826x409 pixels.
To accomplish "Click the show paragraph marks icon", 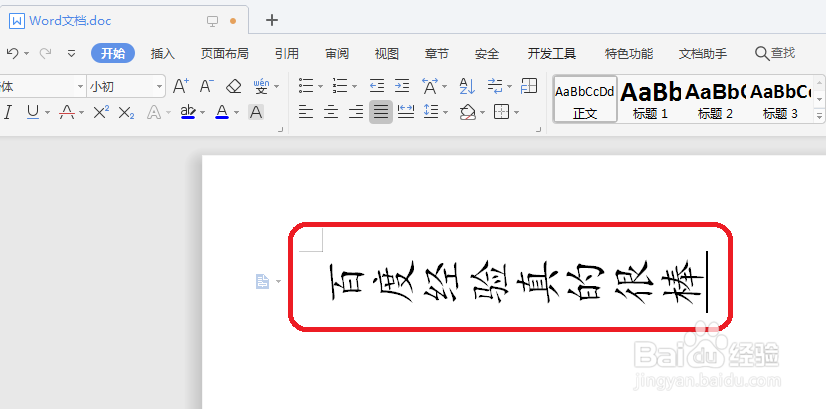I will tap(496, 85).
